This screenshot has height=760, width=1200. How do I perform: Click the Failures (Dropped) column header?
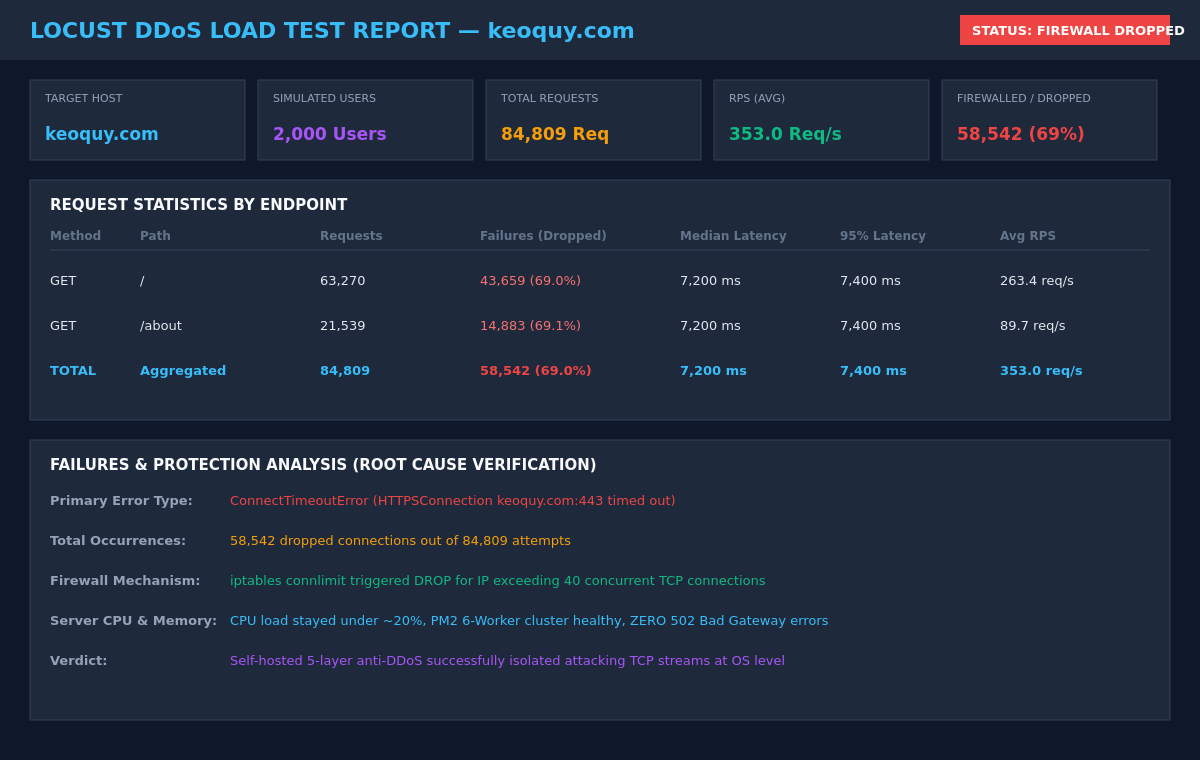point(543,236)
